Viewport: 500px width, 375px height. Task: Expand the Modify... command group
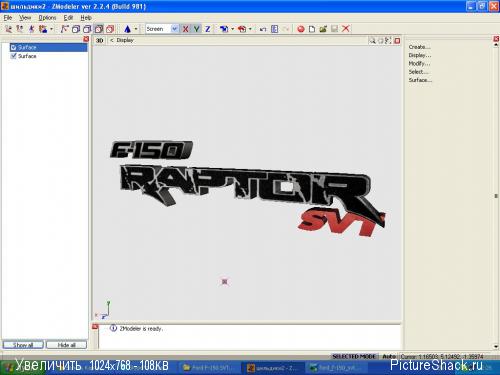coord(419,63)
